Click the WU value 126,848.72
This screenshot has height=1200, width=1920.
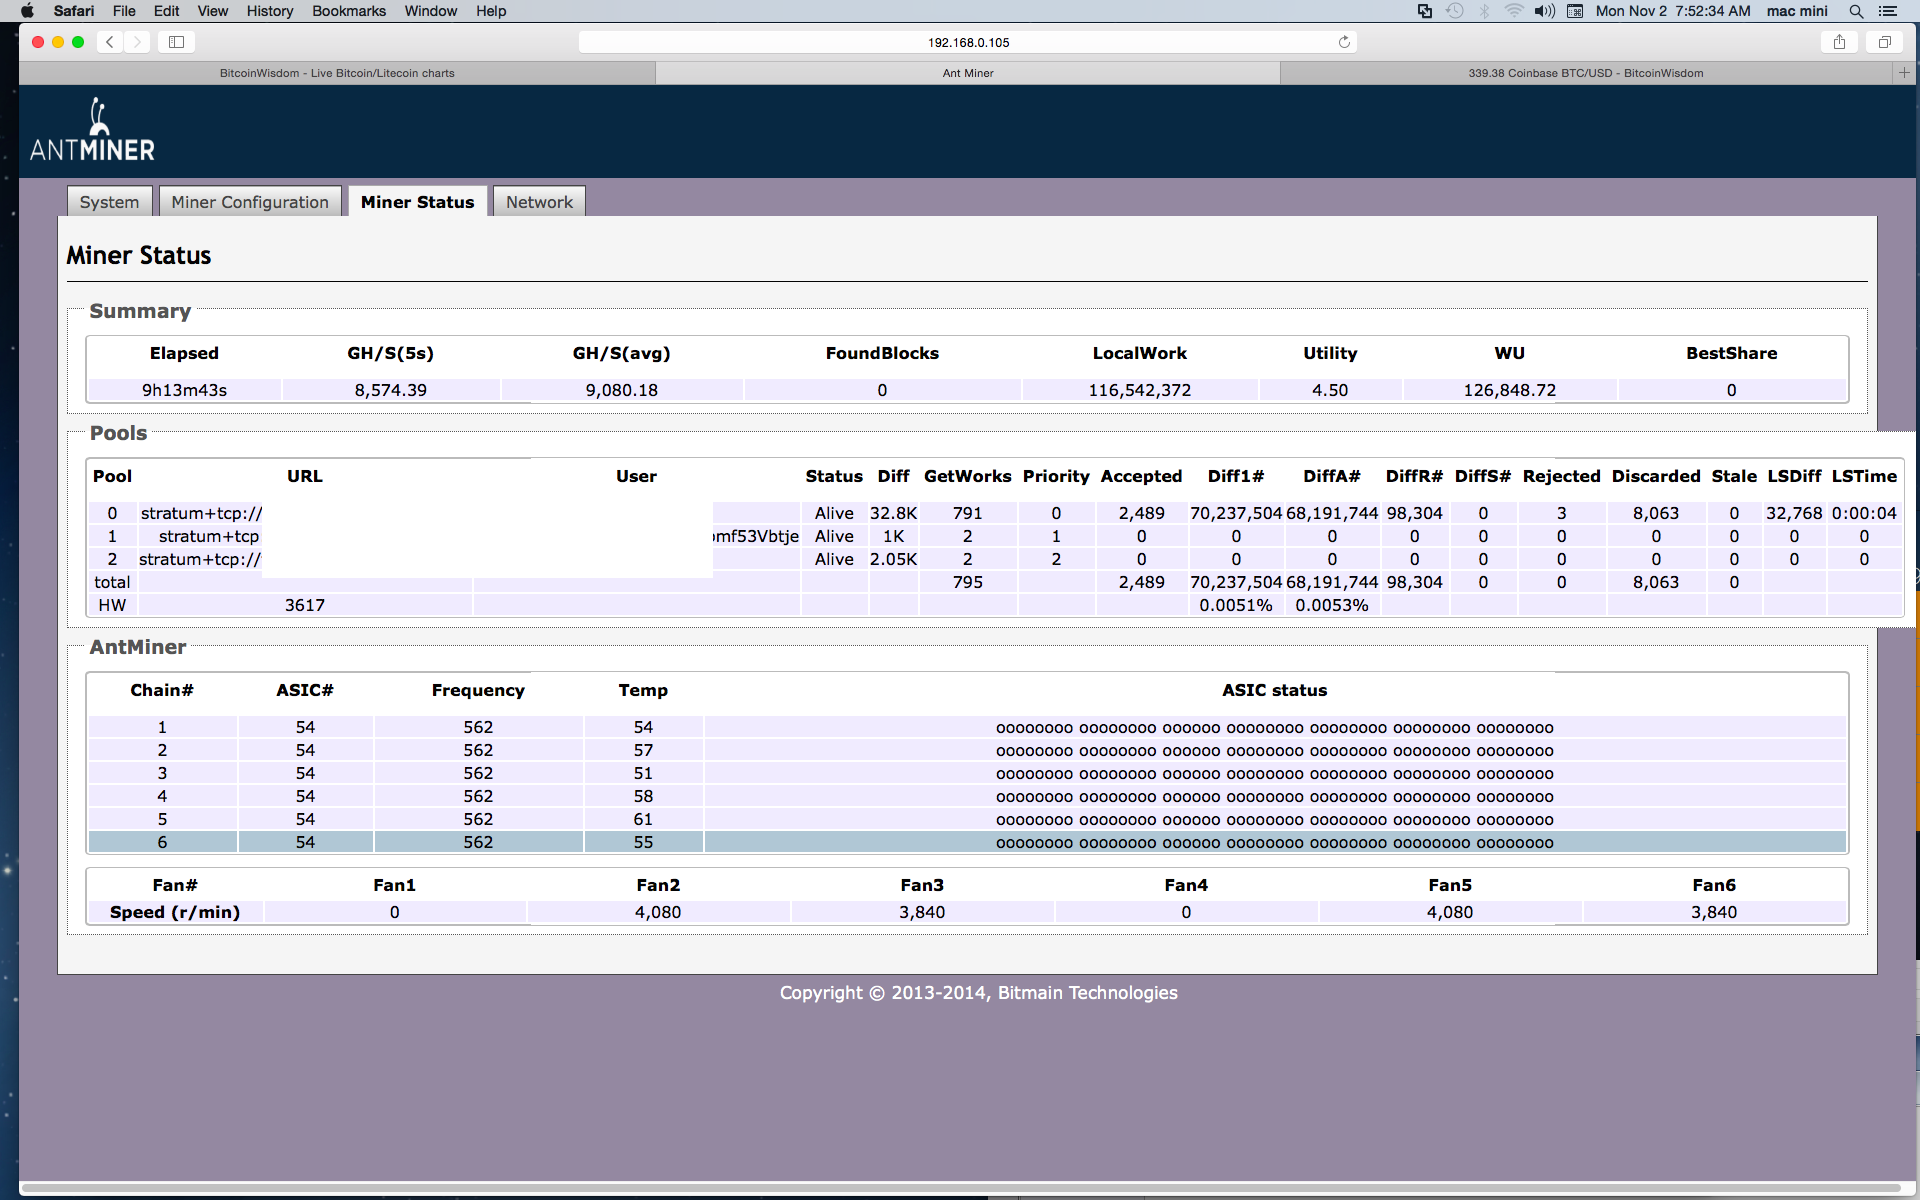tap(1510, 390)
